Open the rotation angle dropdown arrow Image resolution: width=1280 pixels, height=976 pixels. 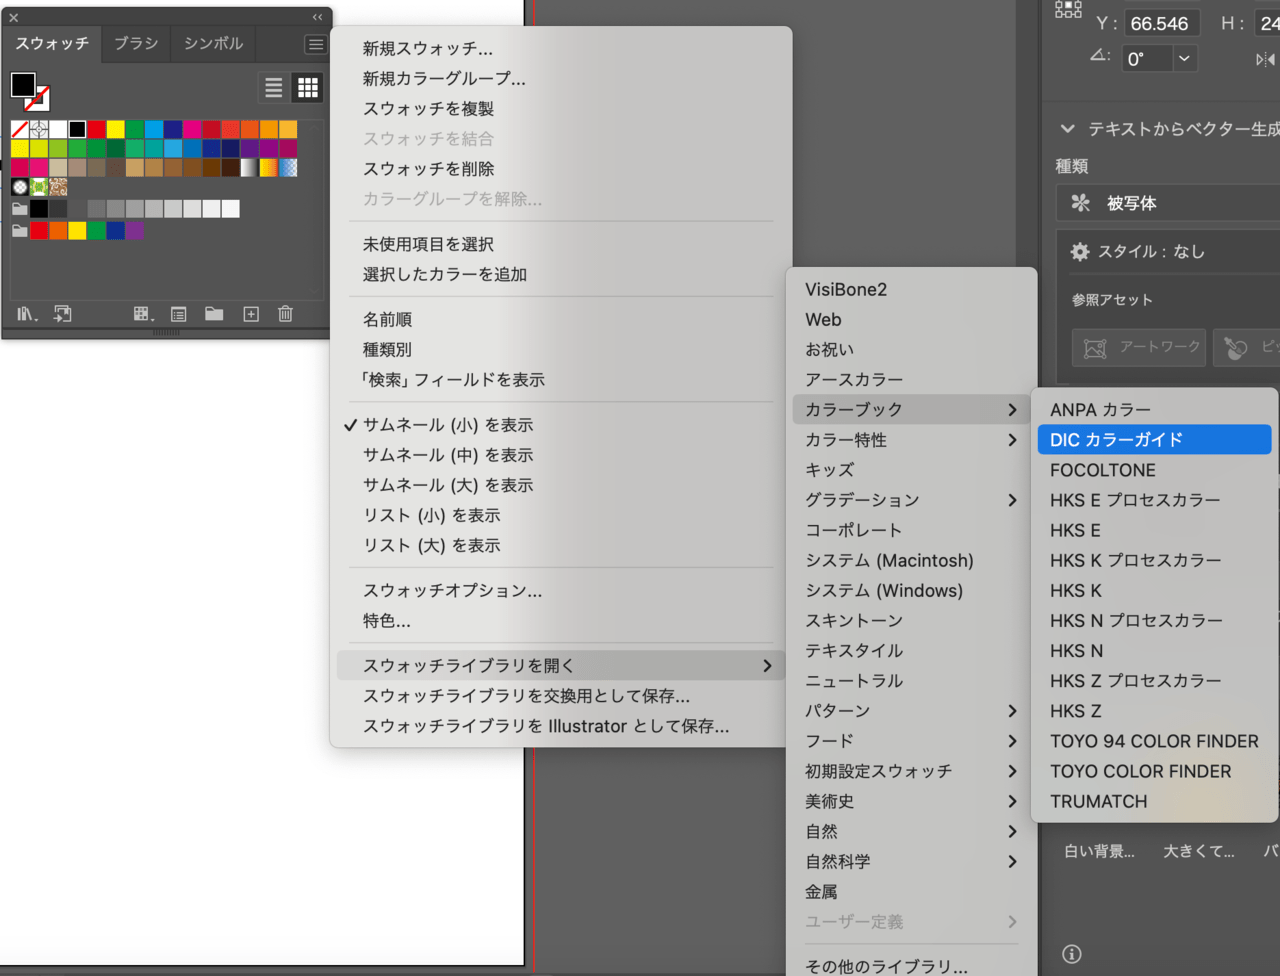[1184, 59]
